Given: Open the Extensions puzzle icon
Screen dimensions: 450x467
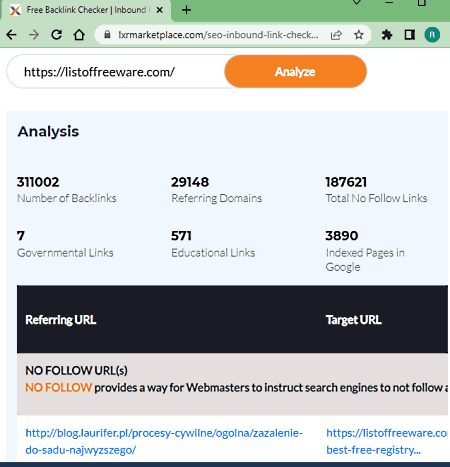Looking at the screenshot, I should (x=387, y=35).
